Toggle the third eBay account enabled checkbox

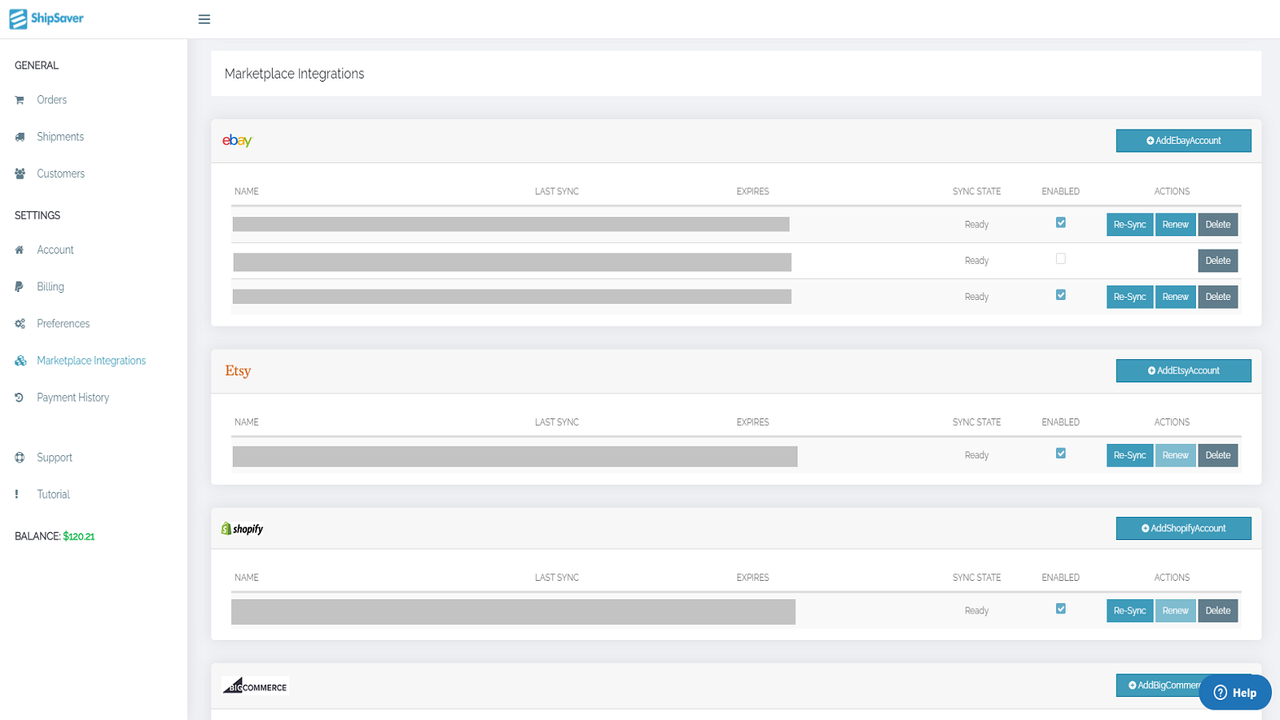click(1061, 295)
